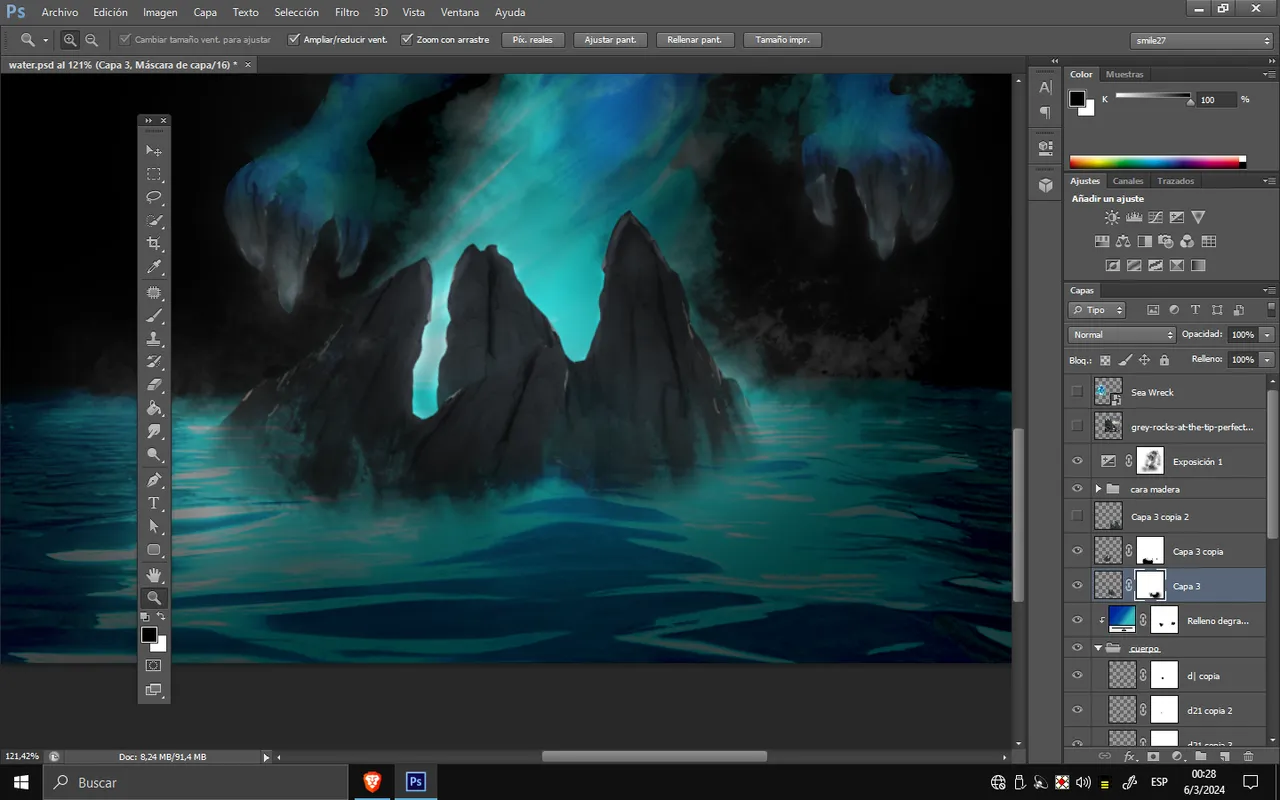
Task: Click the Zoom Out button in options bar
Action: point(92,40)
